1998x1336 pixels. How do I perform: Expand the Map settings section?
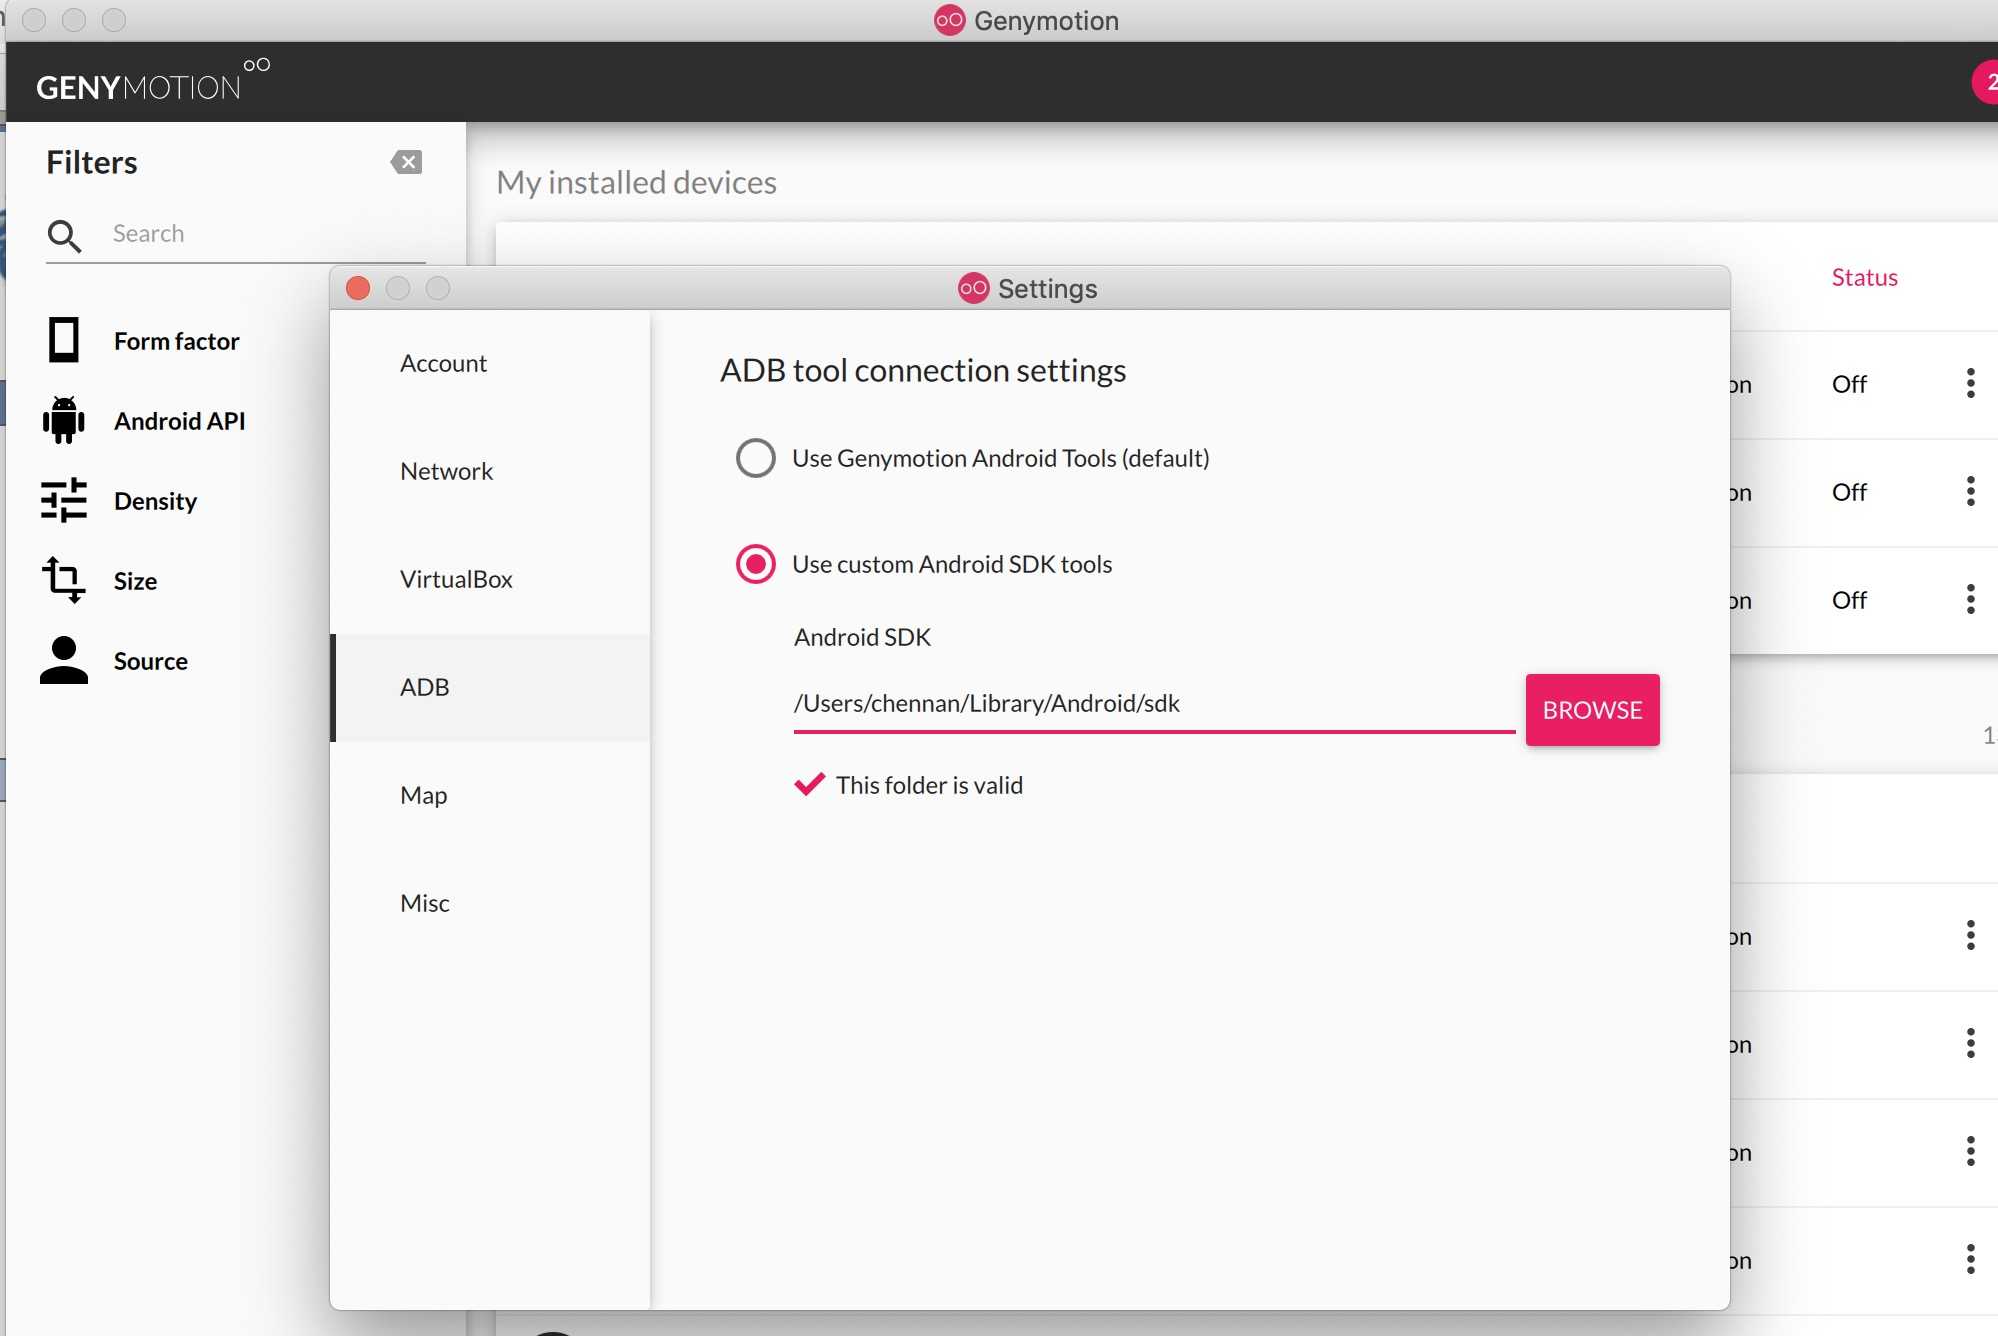(x=423, y=793)
